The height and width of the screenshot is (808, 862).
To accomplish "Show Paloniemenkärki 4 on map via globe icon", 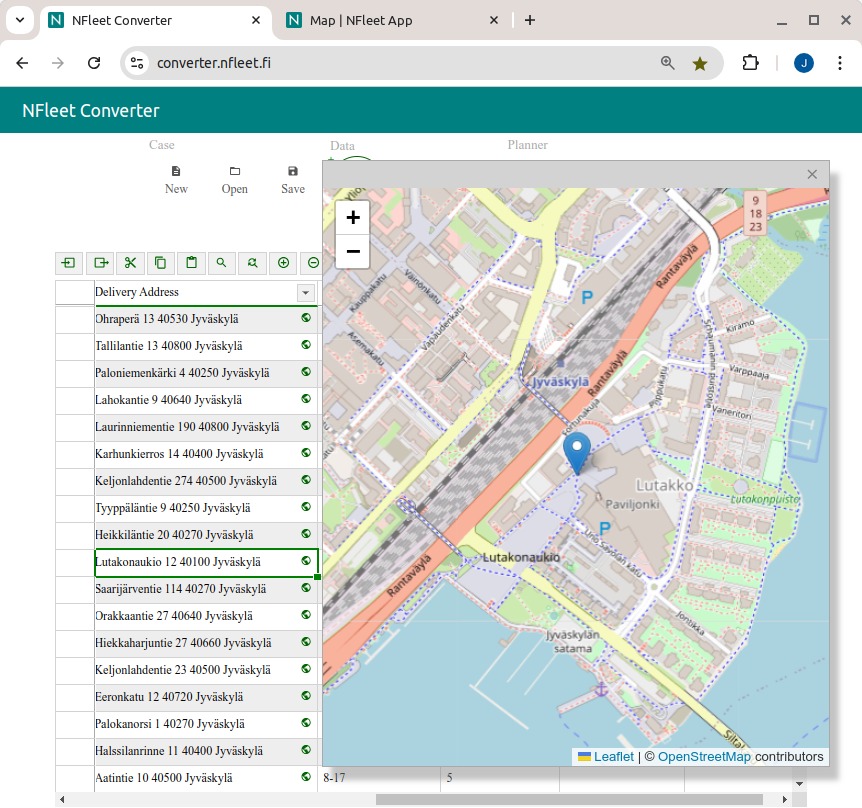I will coord(306,372).
